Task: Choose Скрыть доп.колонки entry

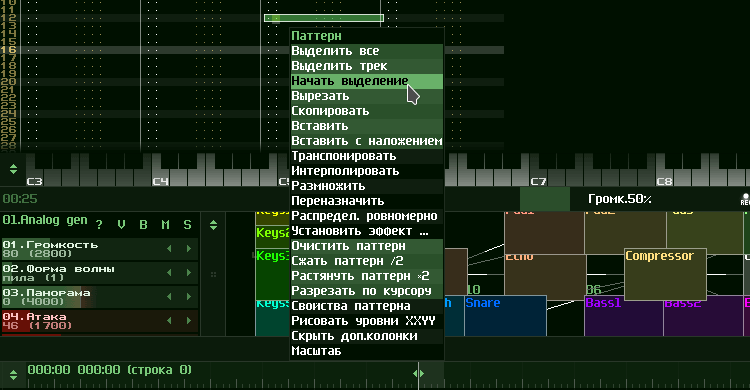Action: pyautogui.click(x=367, y=336)
